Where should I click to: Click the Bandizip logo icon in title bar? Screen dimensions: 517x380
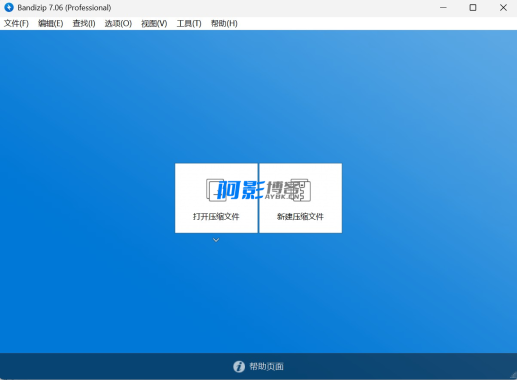9,7
